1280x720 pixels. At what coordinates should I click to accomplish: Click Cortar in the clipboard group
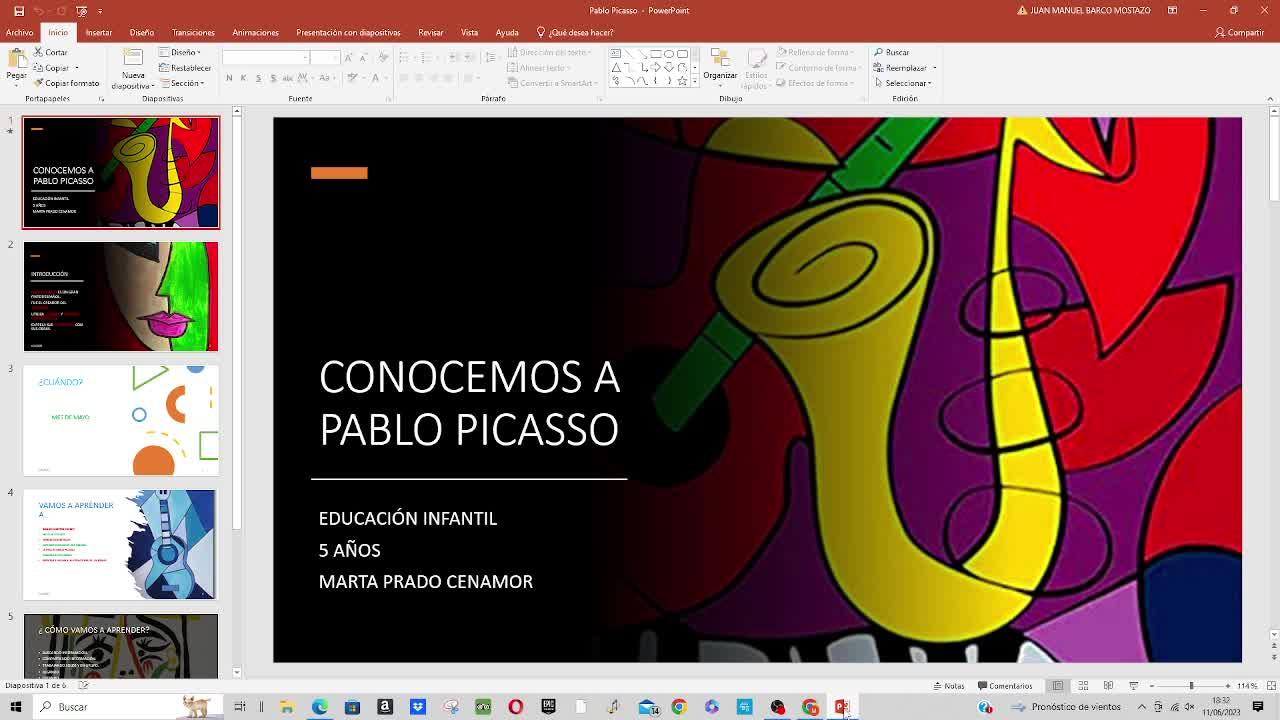51,52
